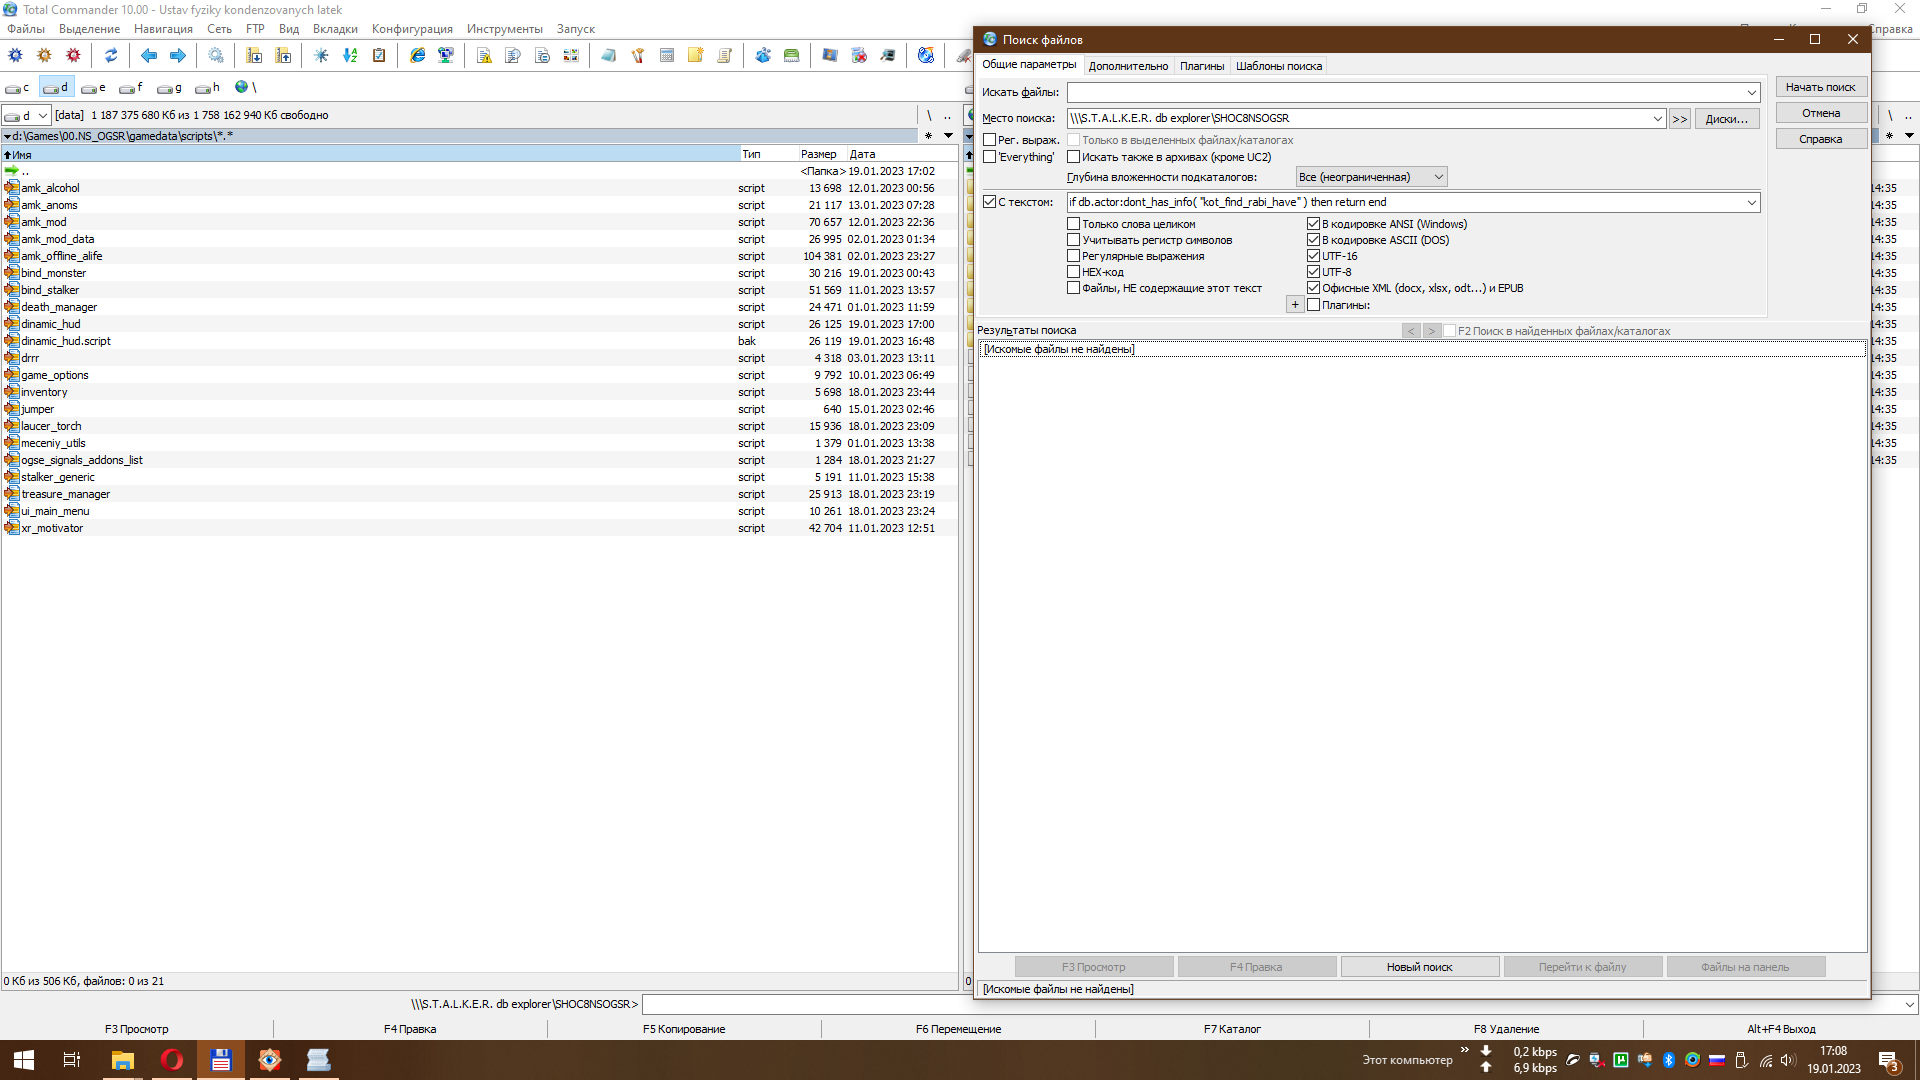Disable UTF-16 encoding checkbox
1920x1080 pixels.
click(x=1314, y=256)
